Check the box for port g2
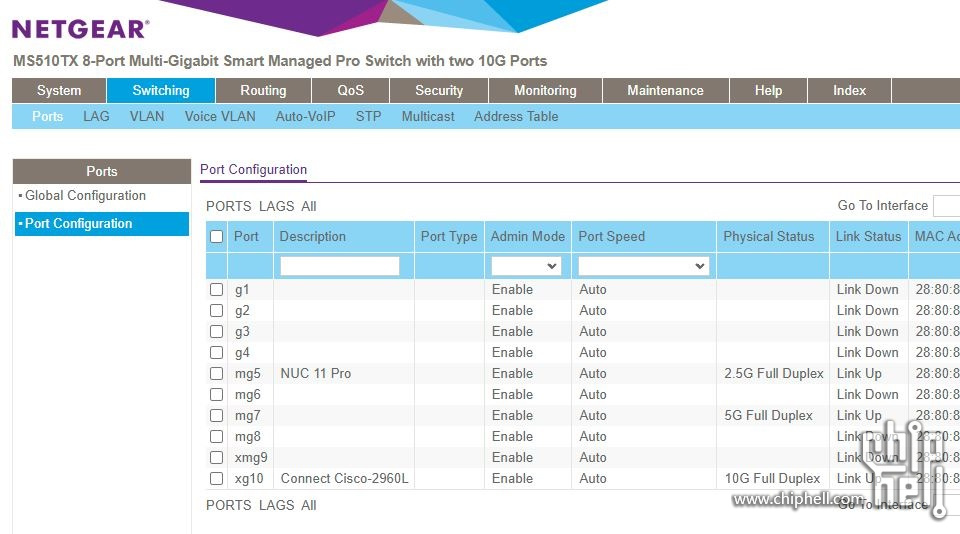 pyautogui.click(x=217, y=310)
